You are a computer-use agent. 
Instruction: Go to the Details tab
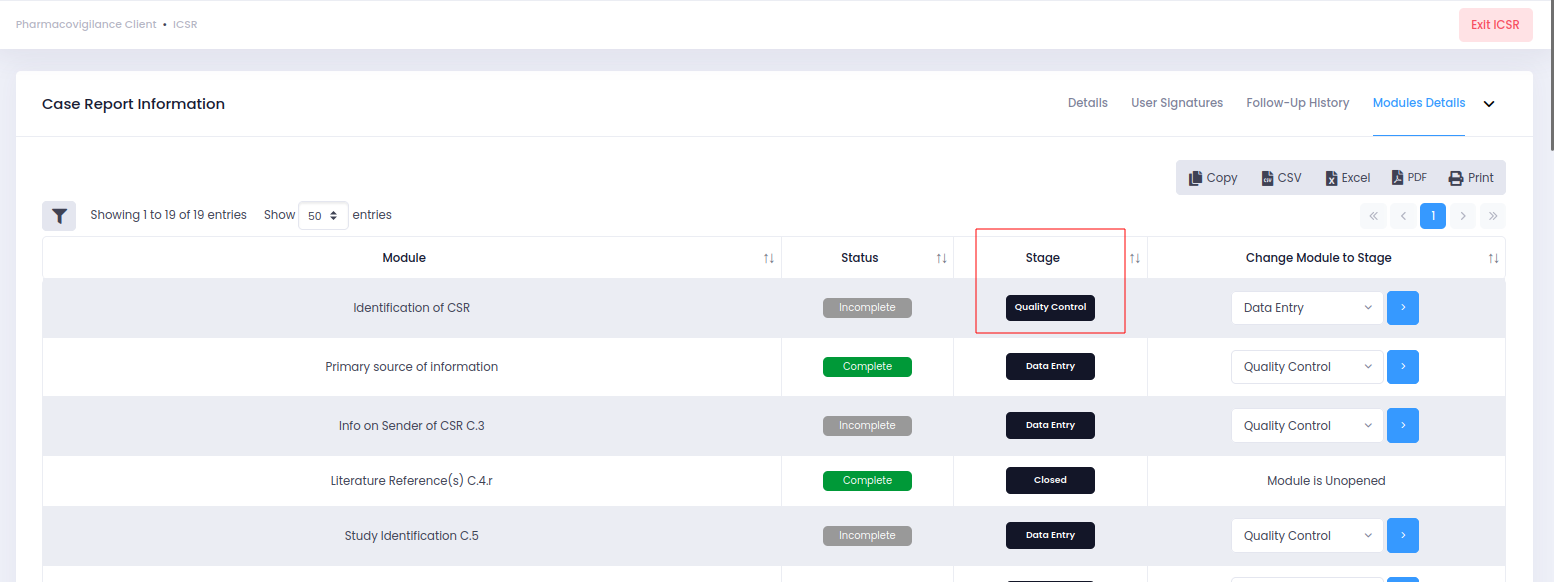coord(1088,103)
